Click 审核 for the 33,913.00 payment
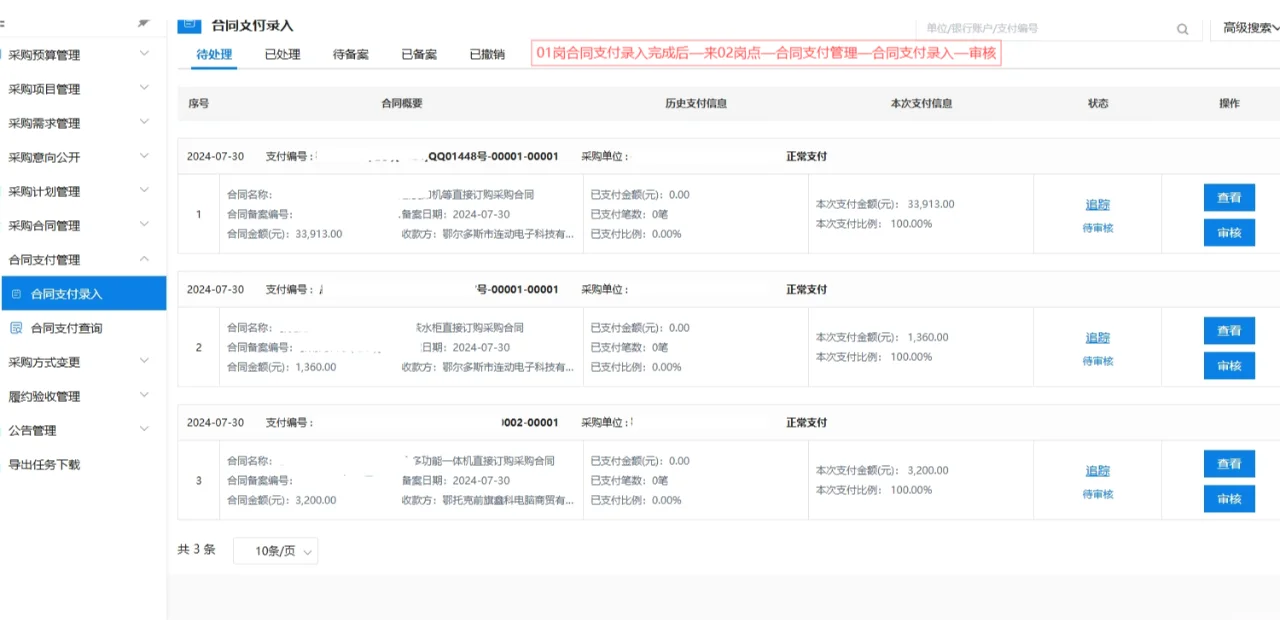Viewport: 1280px width, 640px height. pos(1229,232)
